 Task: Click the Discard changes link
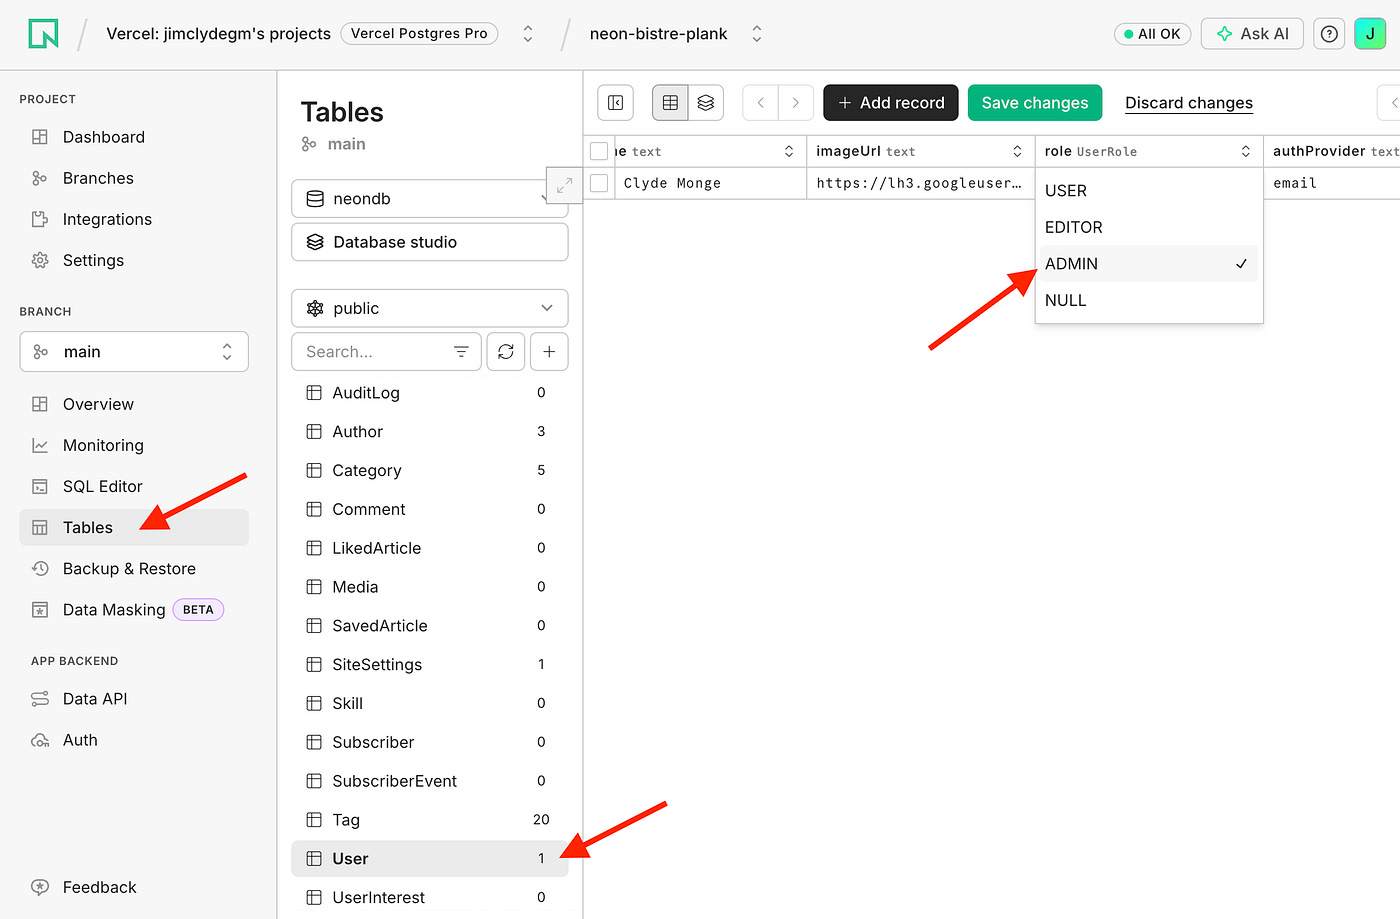(1189, 103)
